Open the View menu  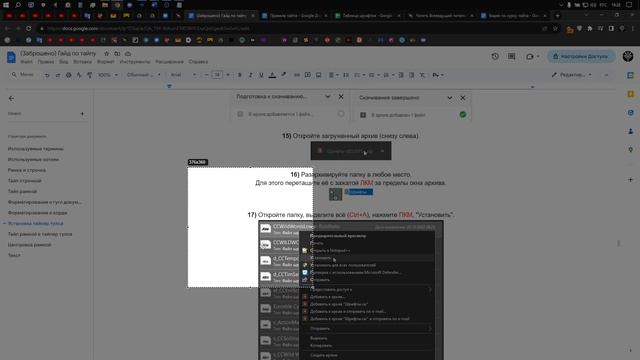click(x=64, y=62)
